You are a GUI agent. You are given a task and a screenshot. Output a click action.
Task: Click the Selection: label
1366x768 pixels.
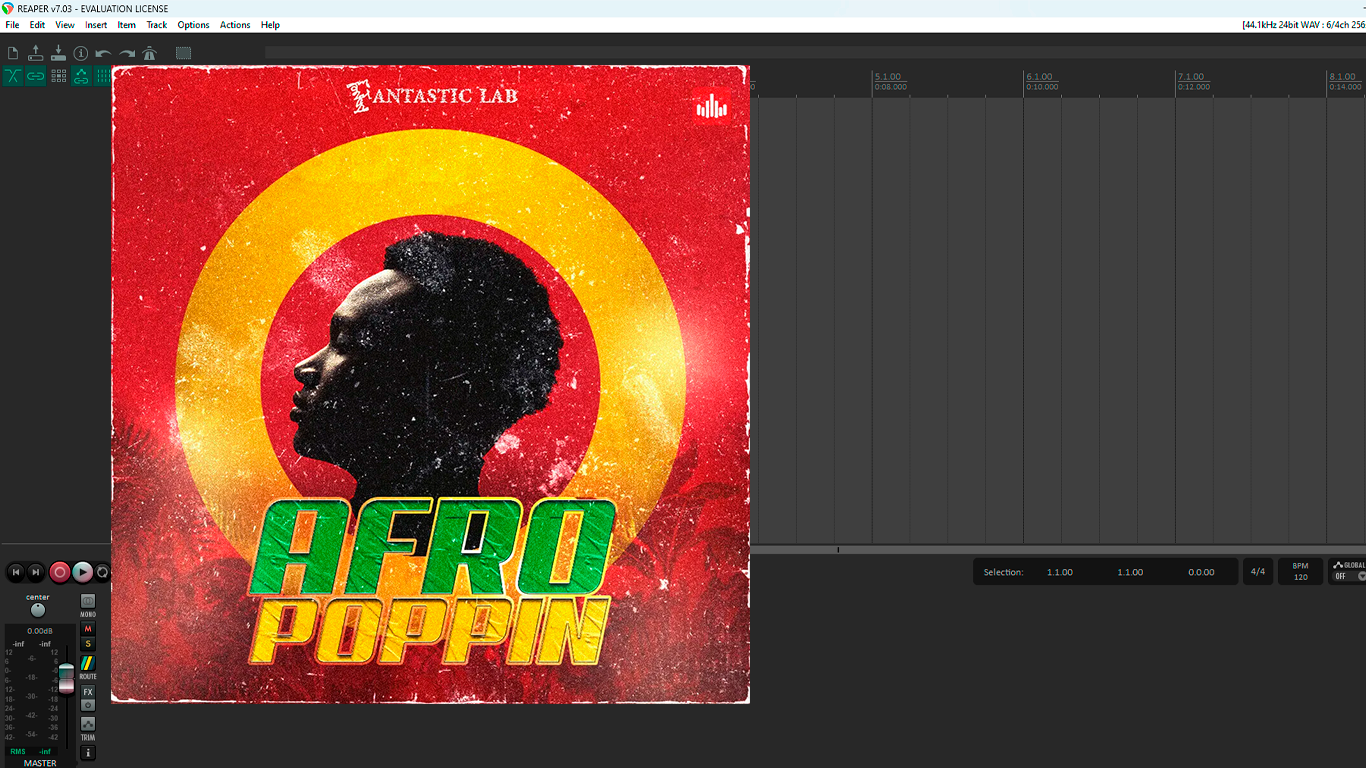click(1003, 572)
